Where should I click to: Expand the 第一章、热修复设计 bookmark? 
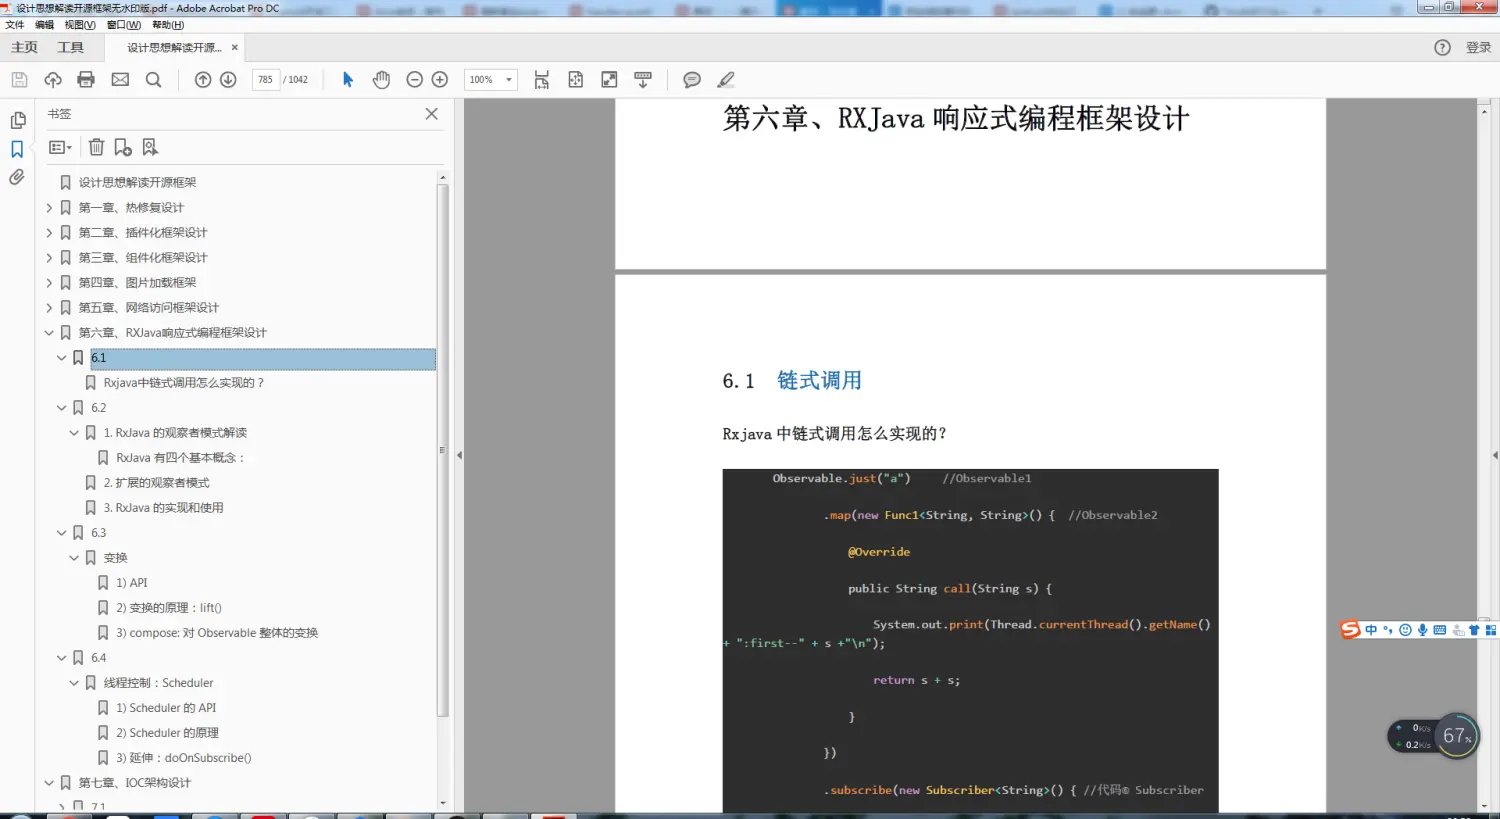click(x=49, y=208)
